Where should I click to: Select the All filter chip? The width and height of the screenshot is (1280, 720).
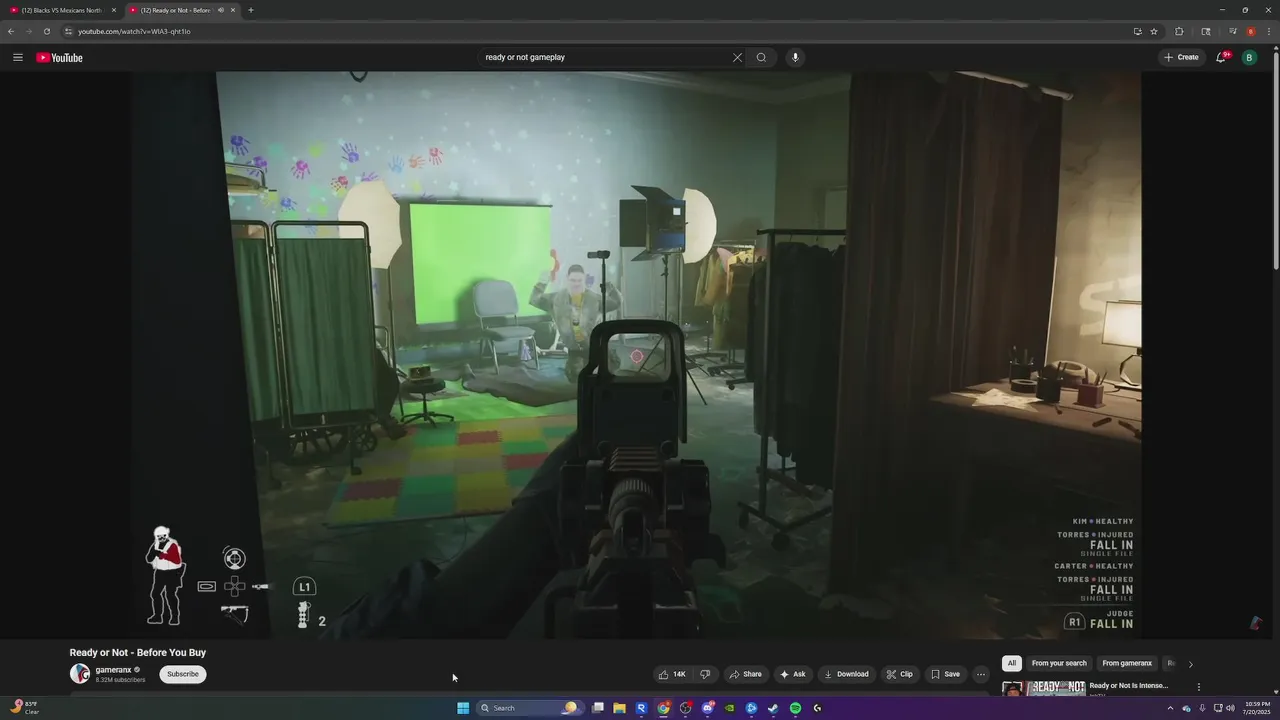[1012, 663]
